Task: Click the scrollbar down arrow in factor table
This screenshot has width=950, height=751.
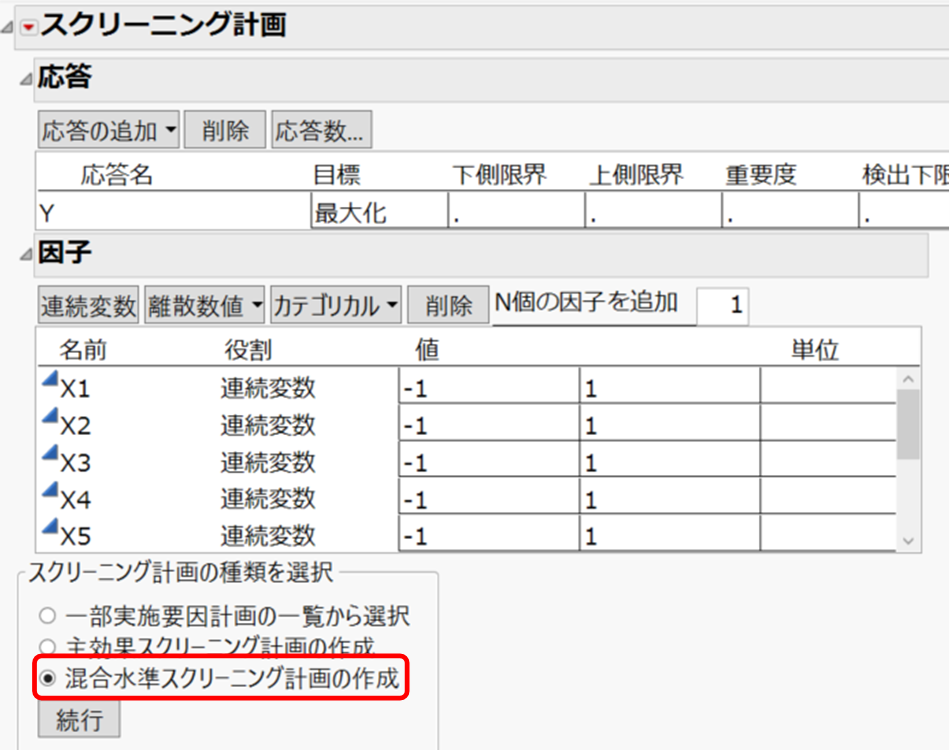Action: click(908, 540)
